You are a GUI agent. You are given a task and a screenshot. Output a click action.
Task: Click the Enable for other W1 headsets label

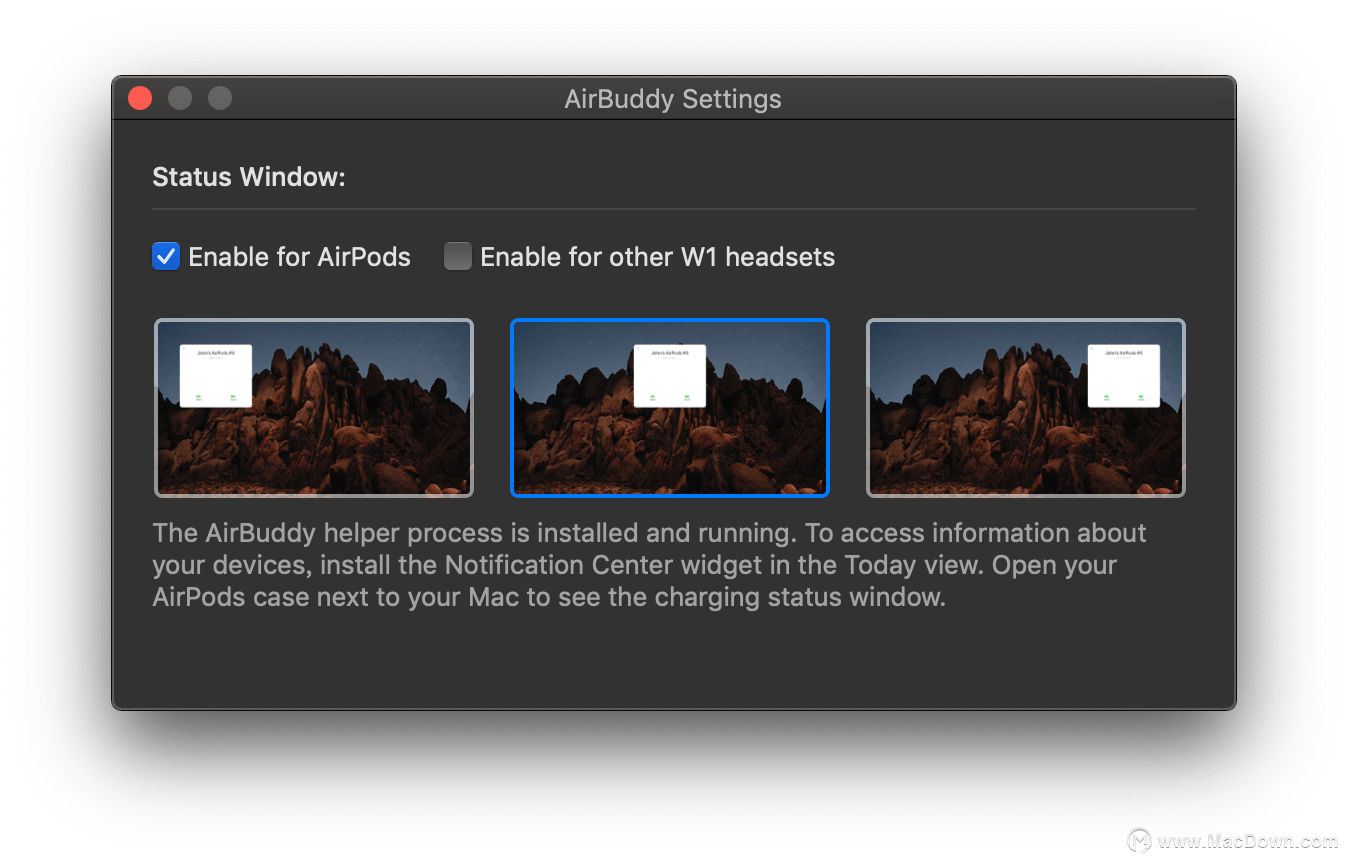tap(658, 257)
